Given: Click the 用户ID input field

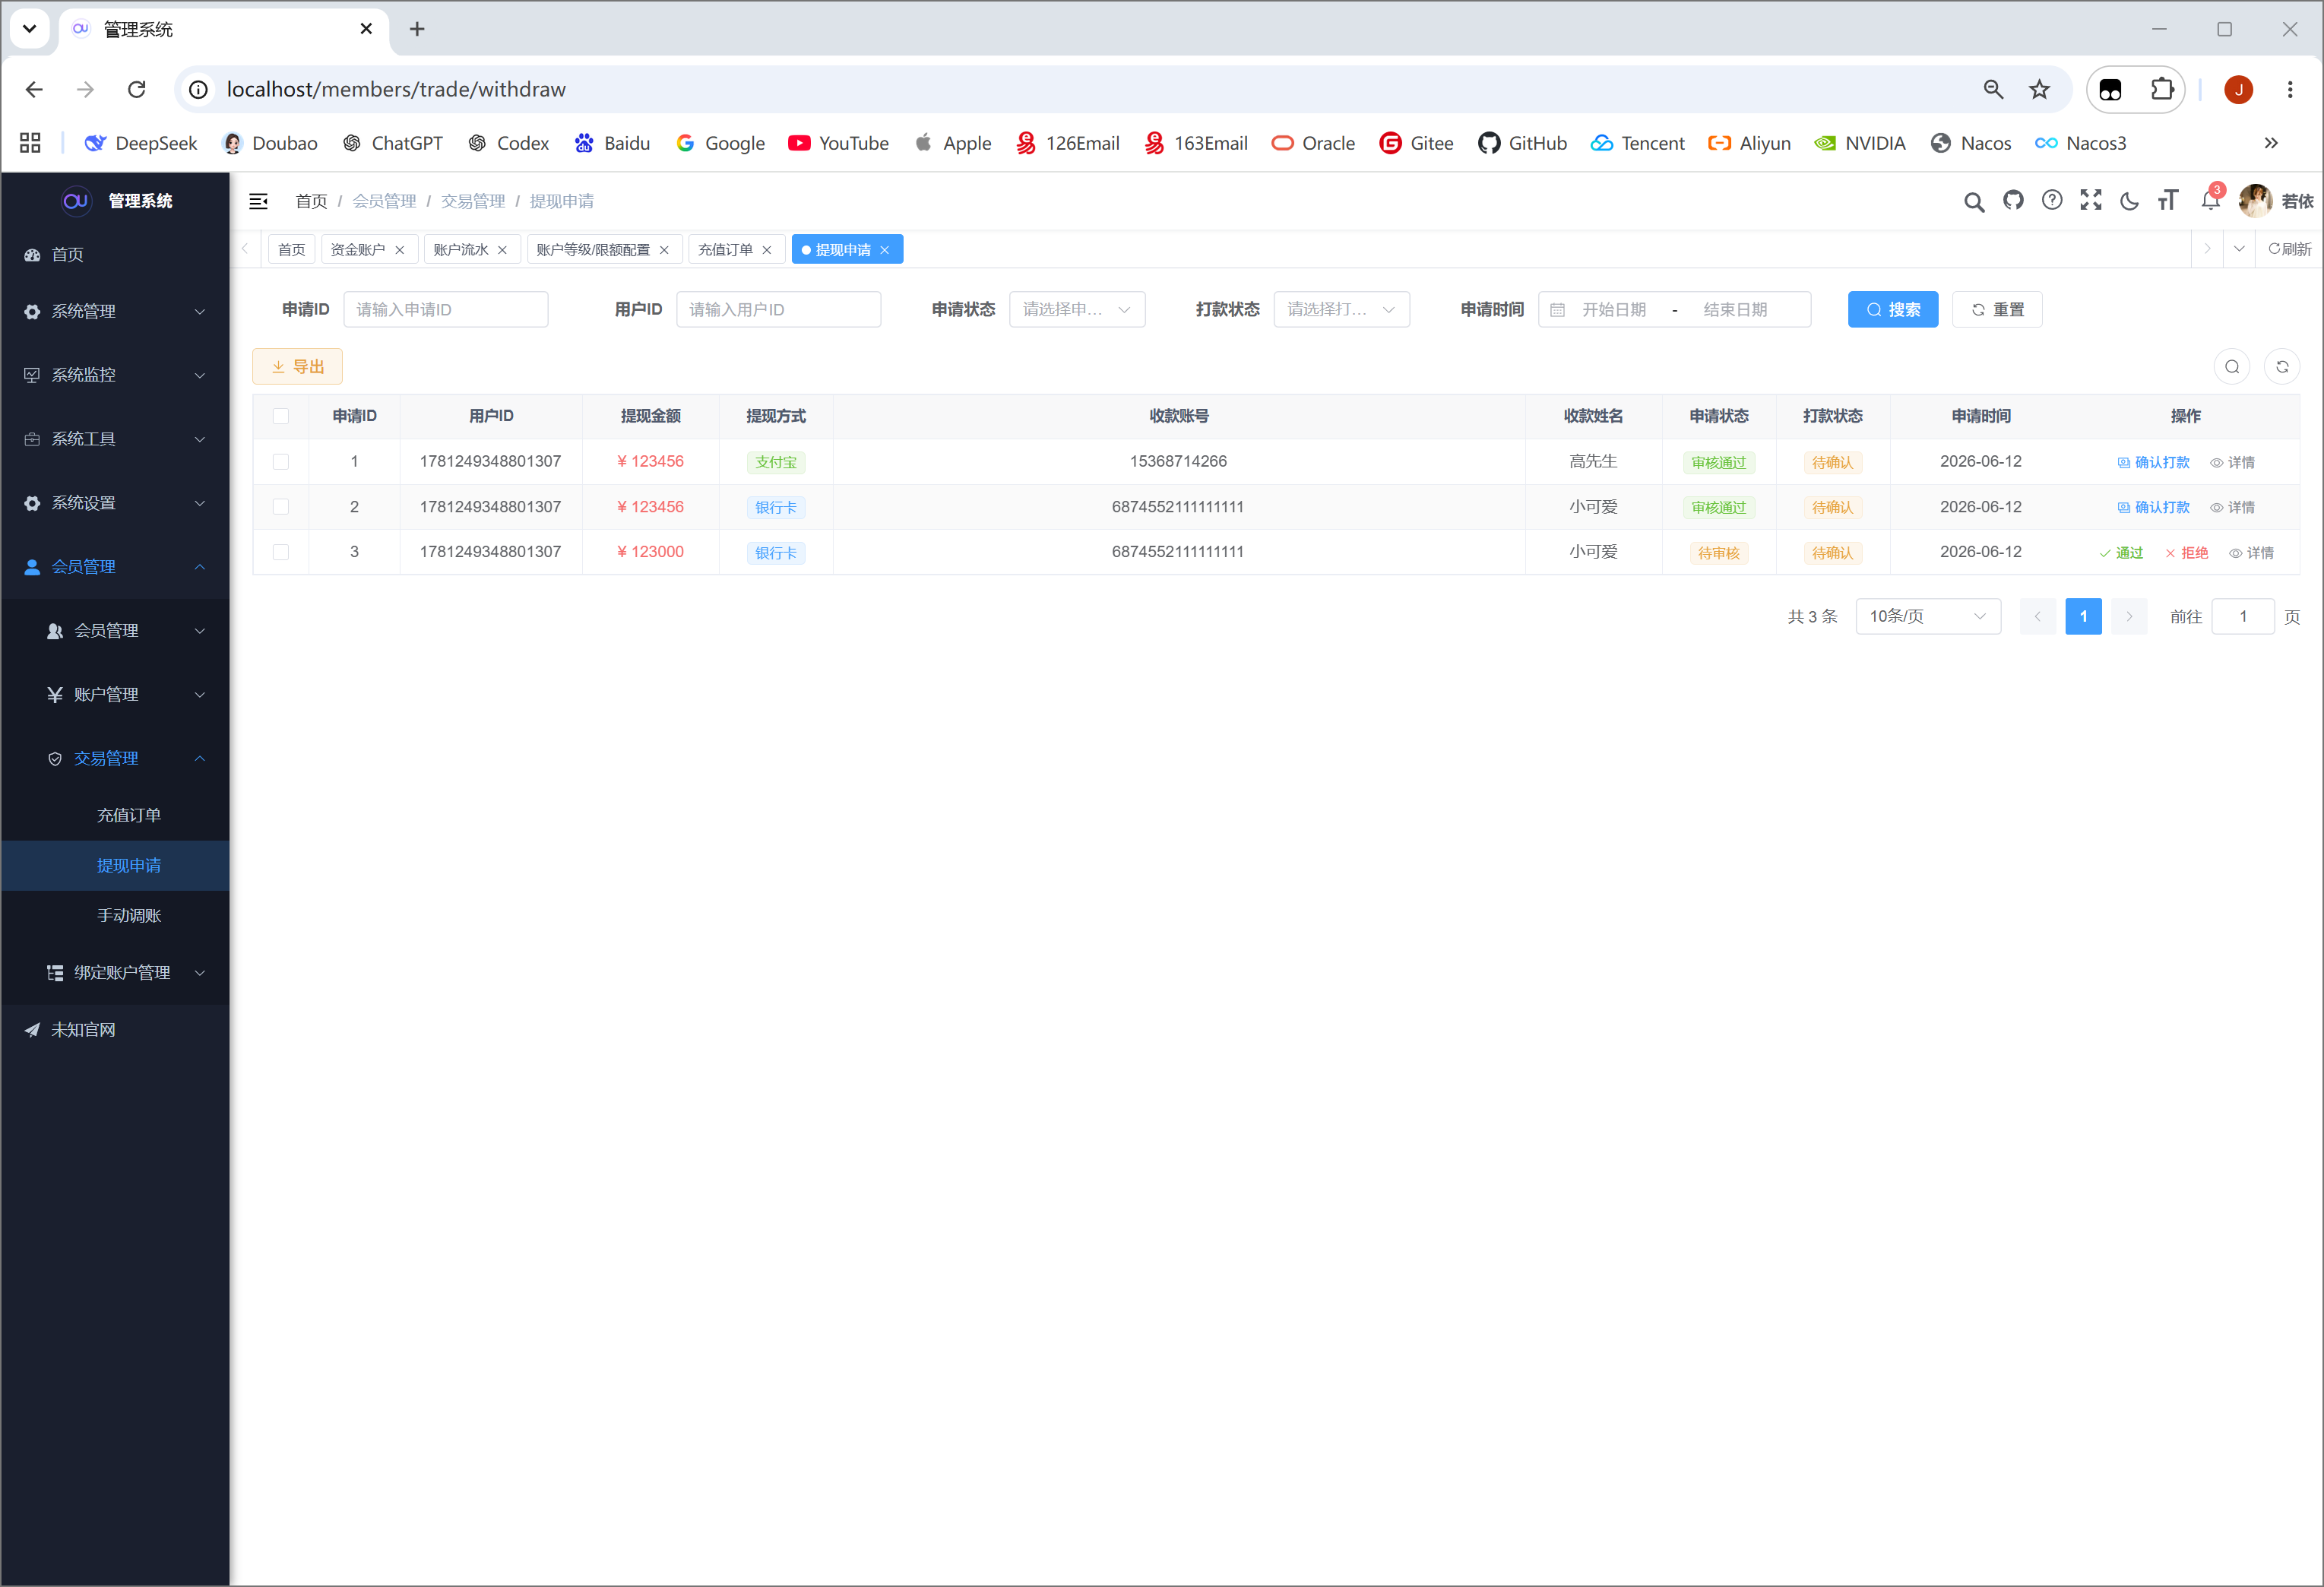Looking at the screenshot, I should [x=778, y=310].
